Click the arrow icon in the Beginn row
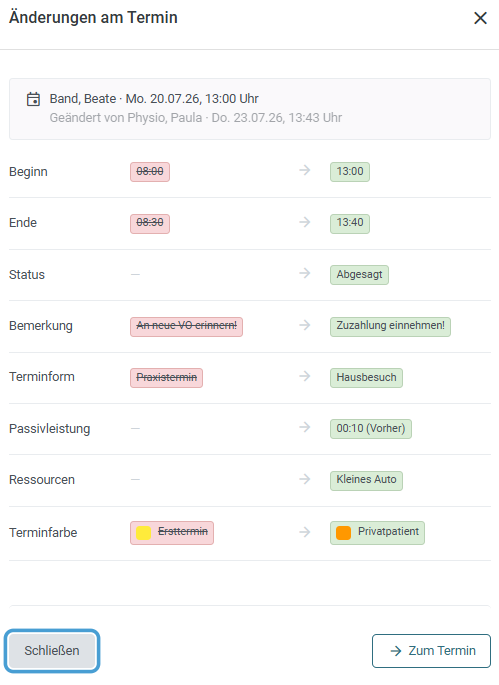Screen dimensions: 499x685 point(305,170)
